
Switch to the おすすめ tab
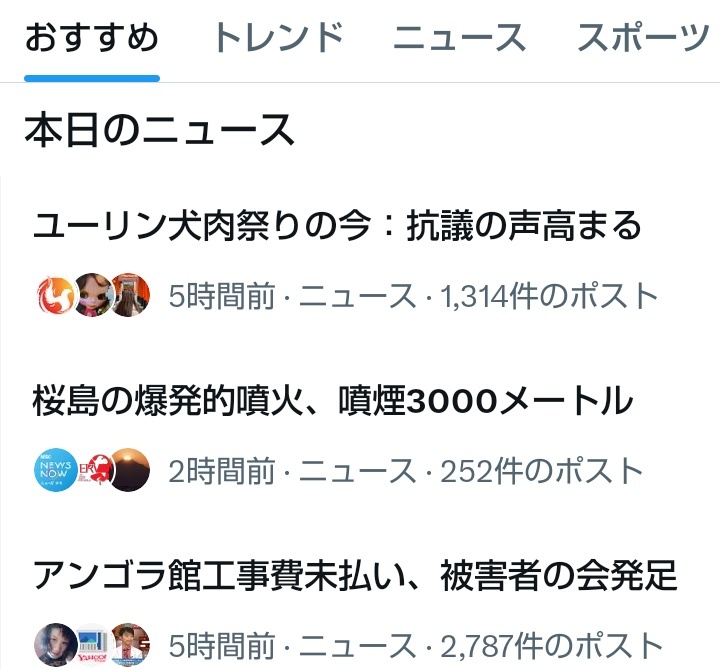click(x=92, y=39)
